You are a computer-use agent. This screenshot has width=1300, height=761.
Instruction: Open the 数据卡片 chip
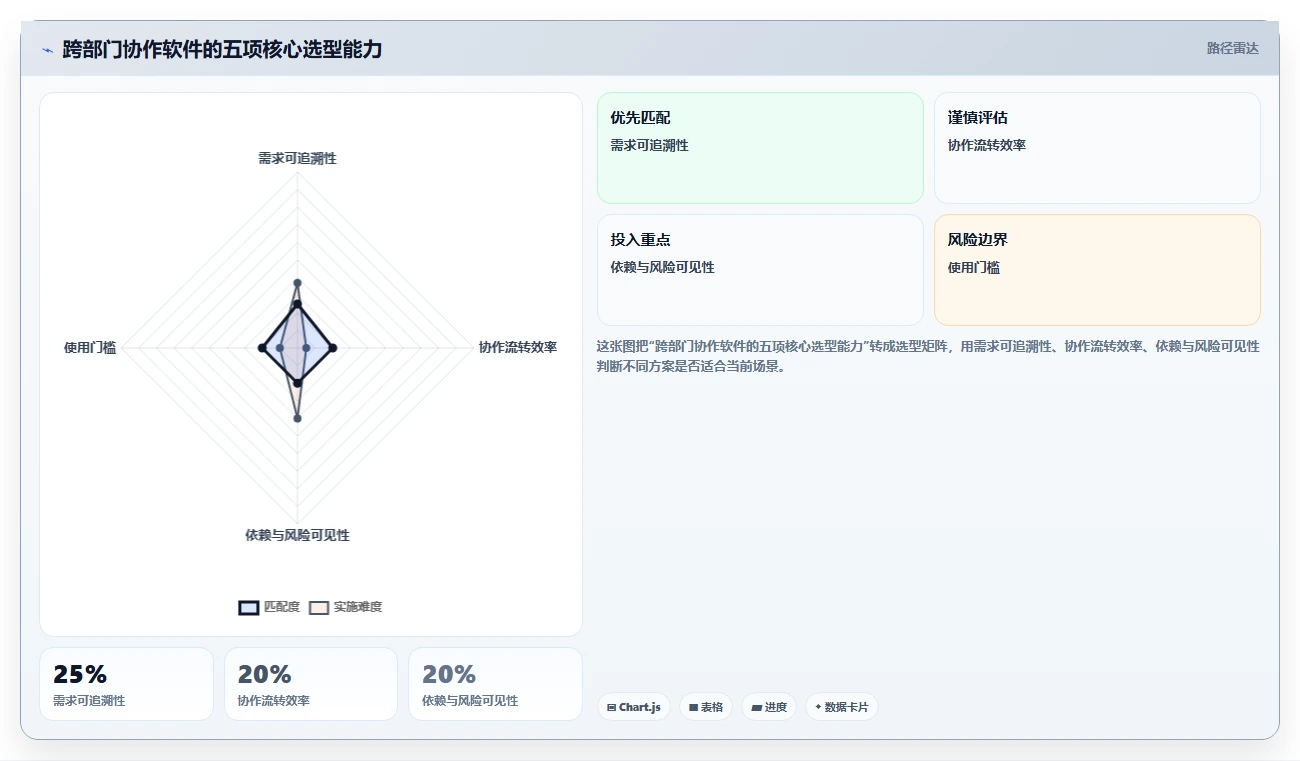tap(842, 707)
